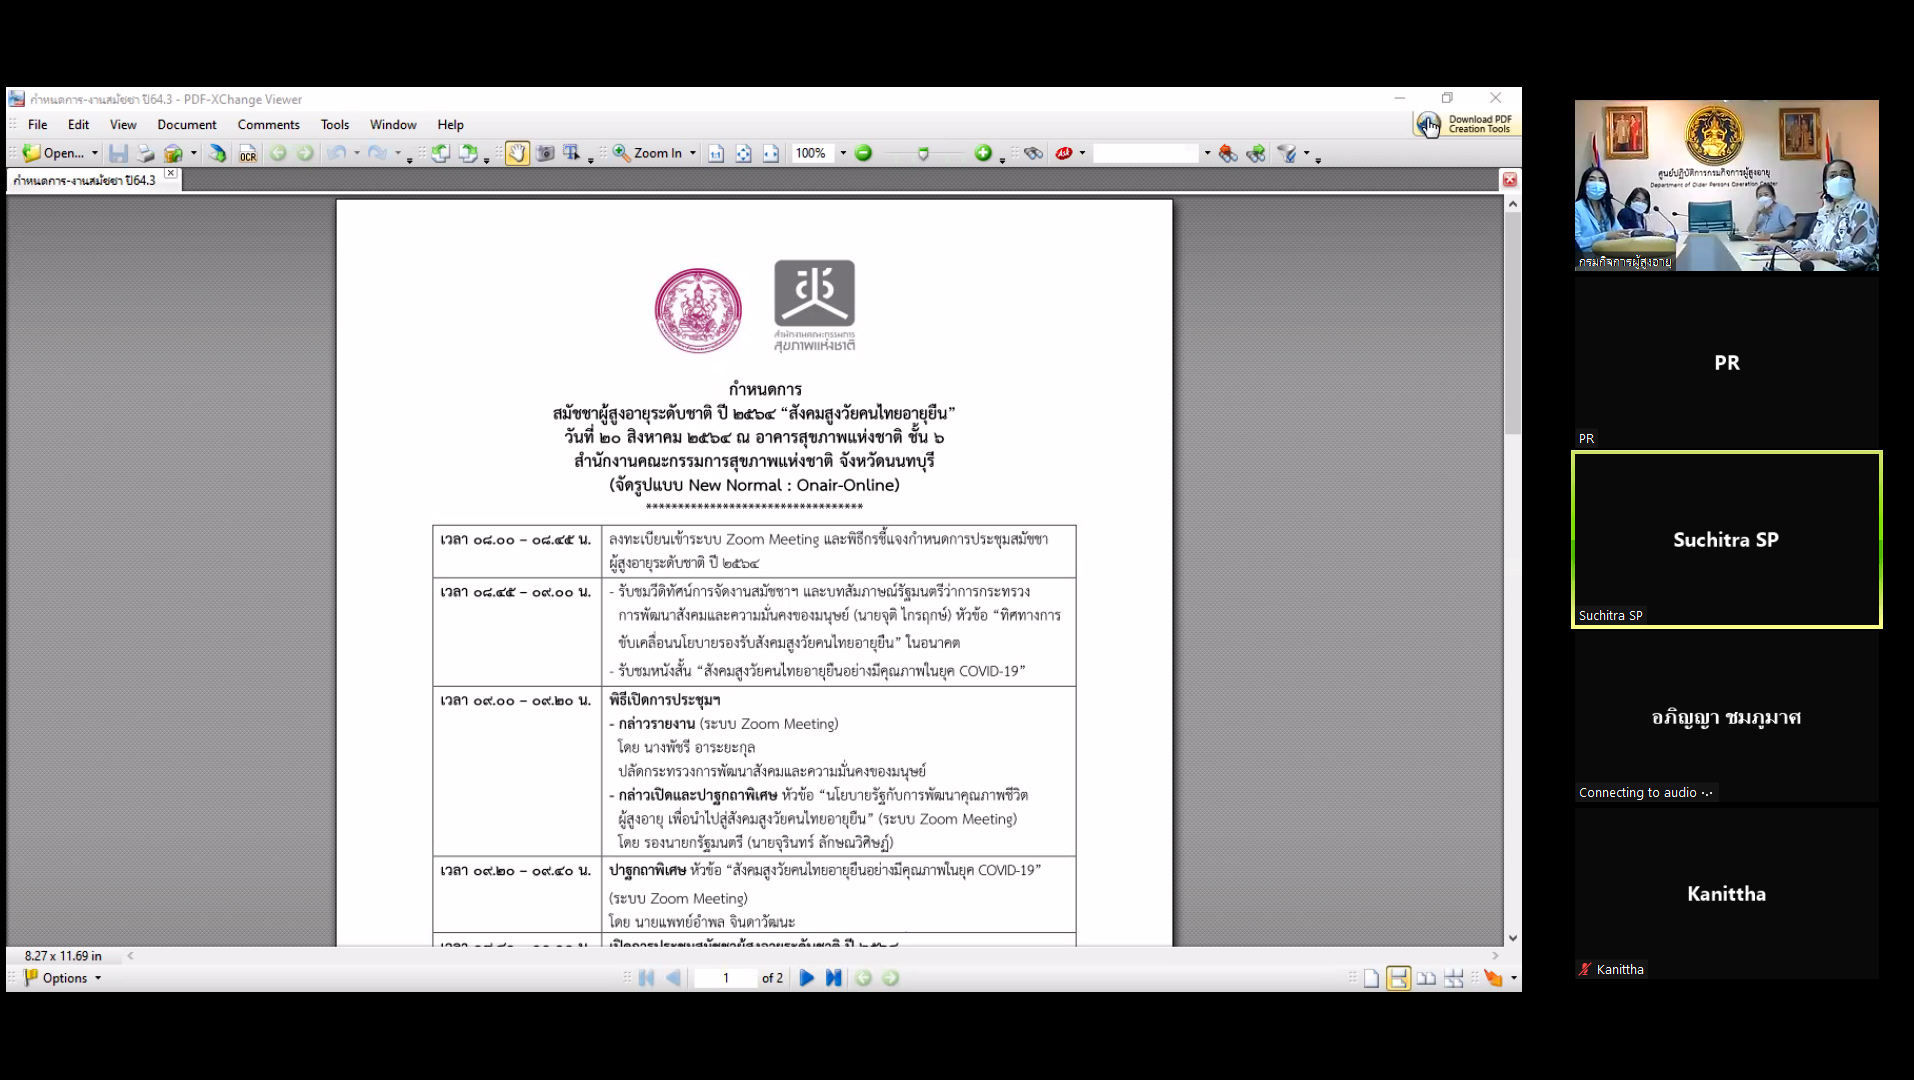Screen dimensions: 1914x1080
Task: Select the Snapshot camera tool
Action: (x=545, y=153)
